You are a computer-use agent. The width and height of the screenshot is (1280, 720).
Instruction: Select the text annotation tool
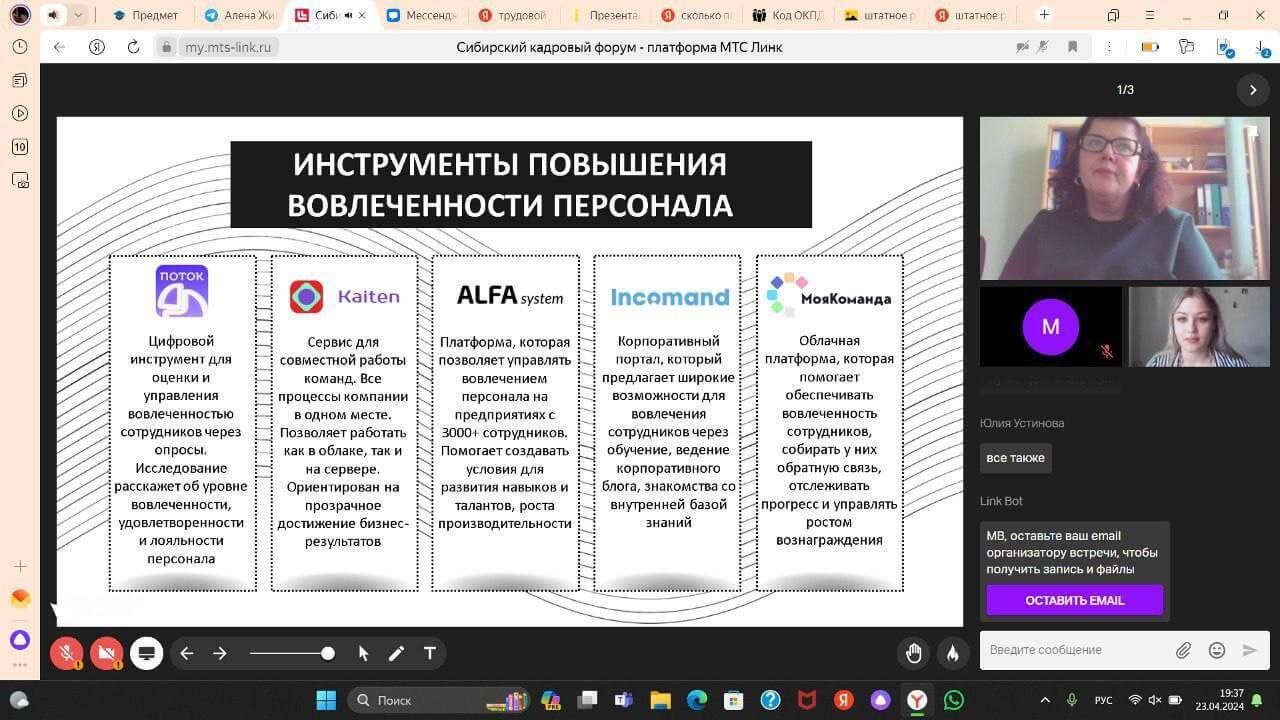tap(430, 653)
